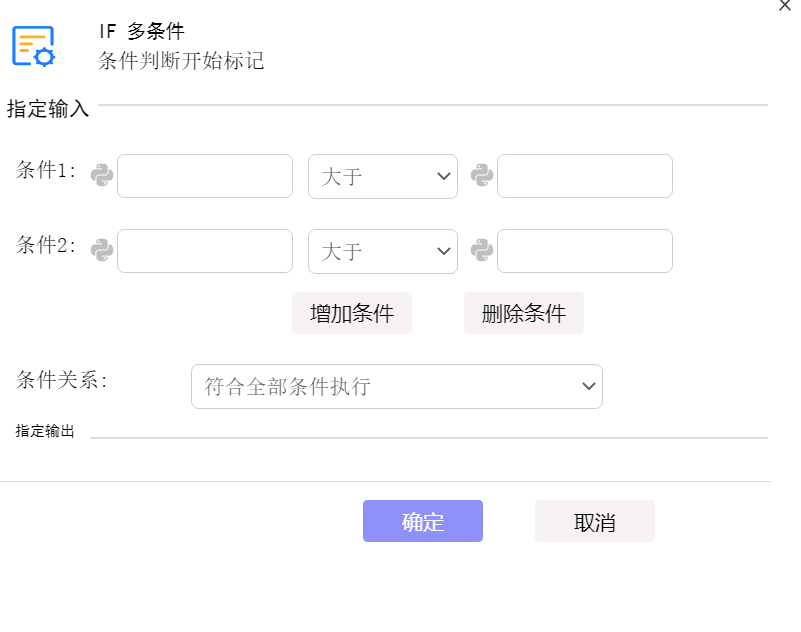Open the 条件1 大于 operator dropdown

[383, 176]
